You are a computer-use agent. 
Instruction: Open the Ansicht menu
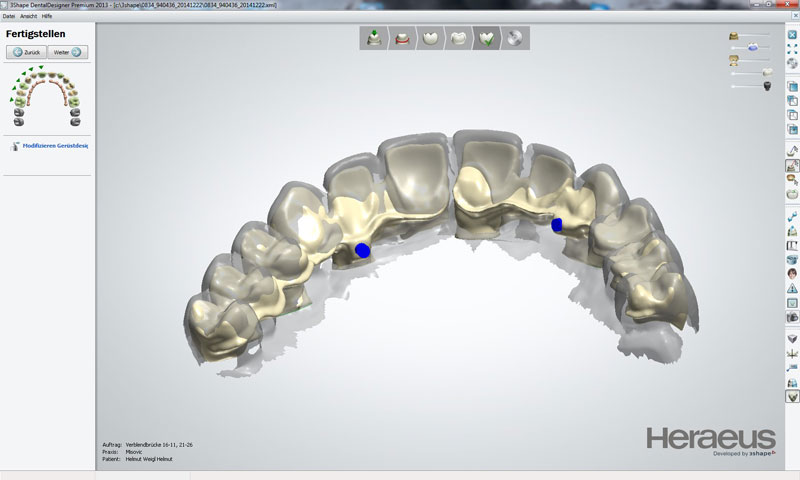[27, 17]
